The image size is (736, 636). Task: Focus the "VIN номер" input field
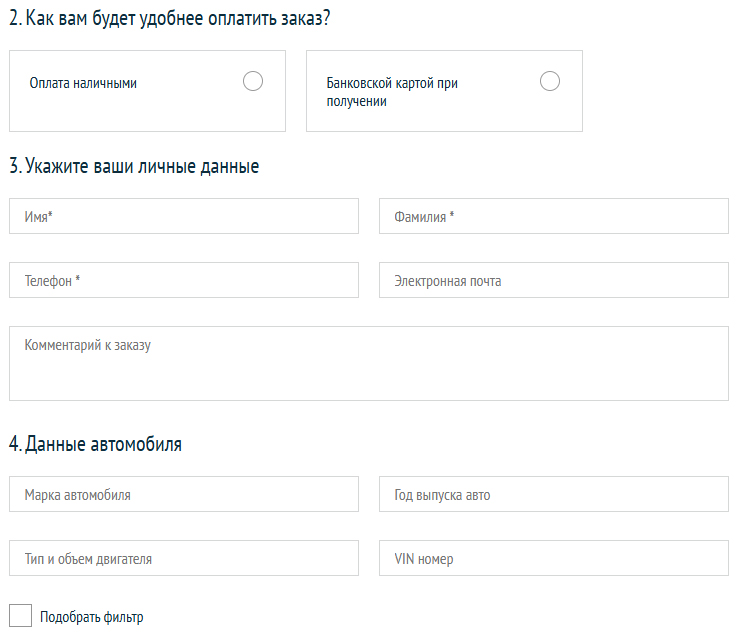(x=554, y=558)
